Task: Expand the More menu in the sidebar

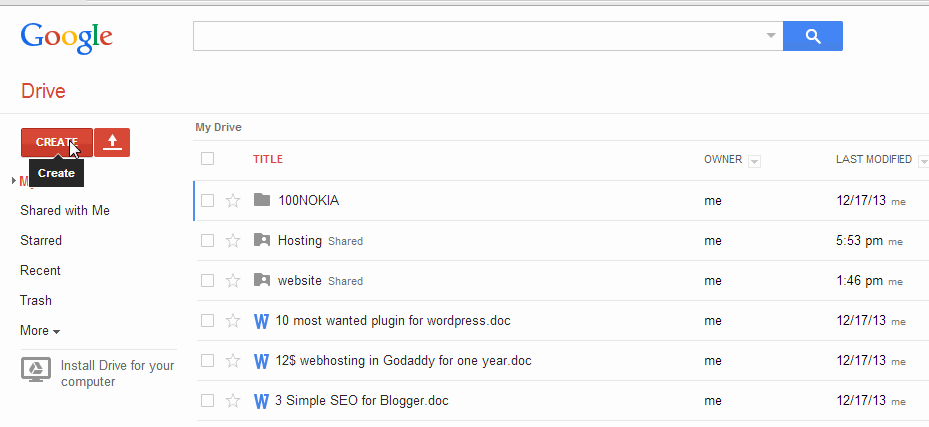Action: pos(40,330)
